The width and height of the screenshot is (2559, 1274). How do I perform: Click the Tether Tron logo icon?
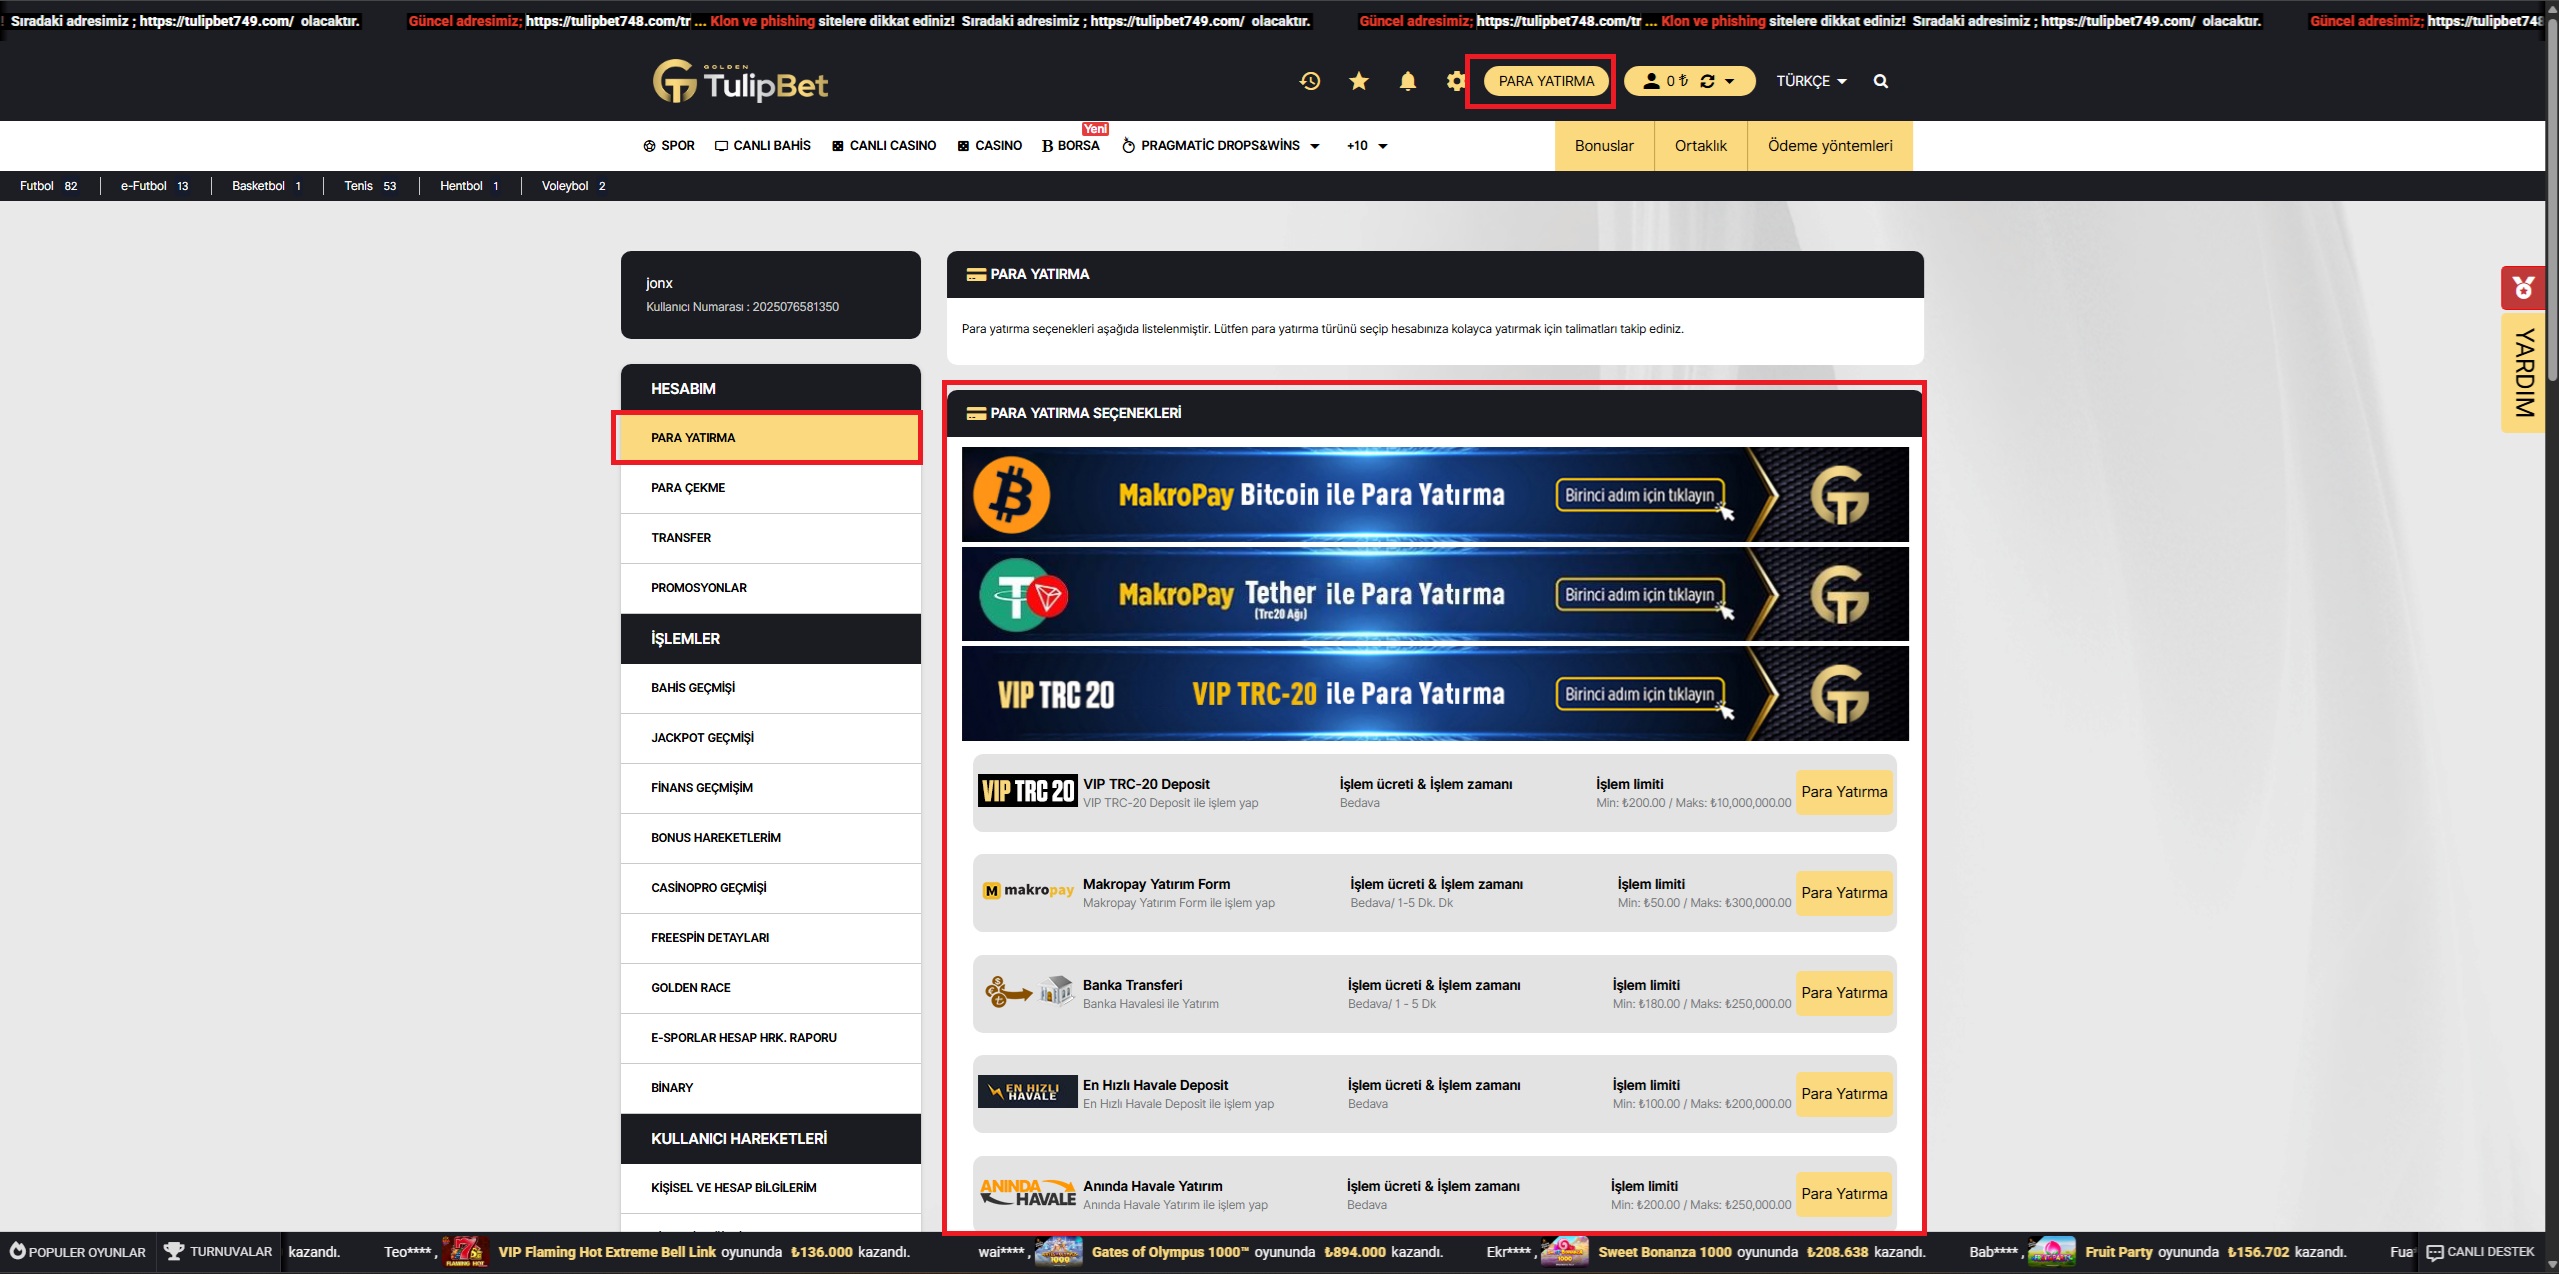(x=1023, y=595)
